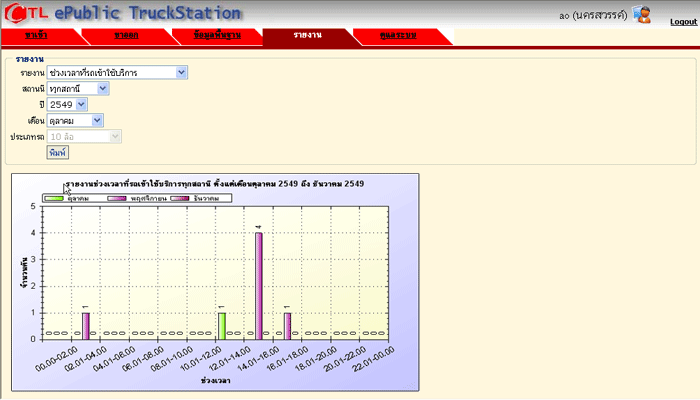700x400 pixels.
Task: Open the ขาเข้า tab
Action: pyautogui.click(x=36, y=35)
